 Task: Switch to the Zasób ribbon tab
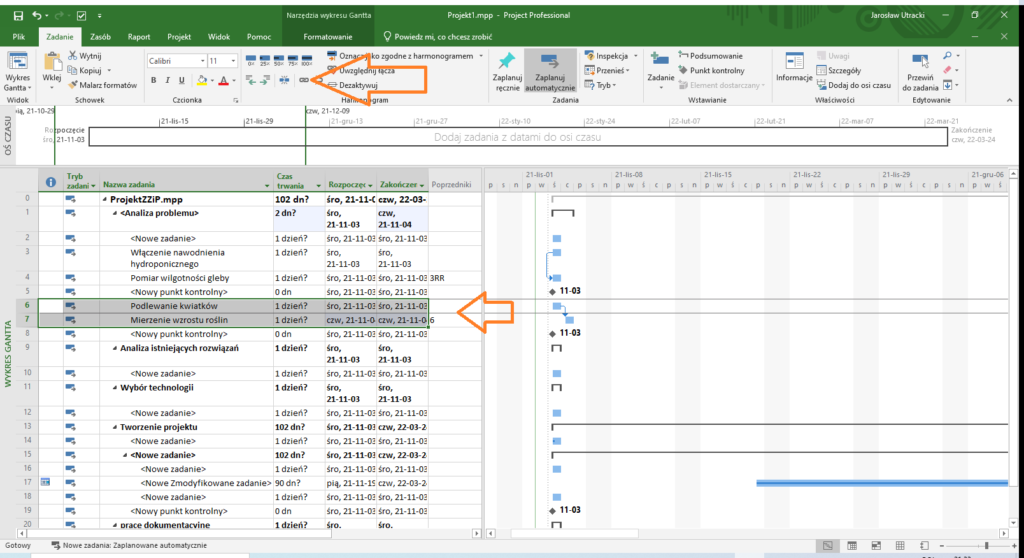(100, 36)
